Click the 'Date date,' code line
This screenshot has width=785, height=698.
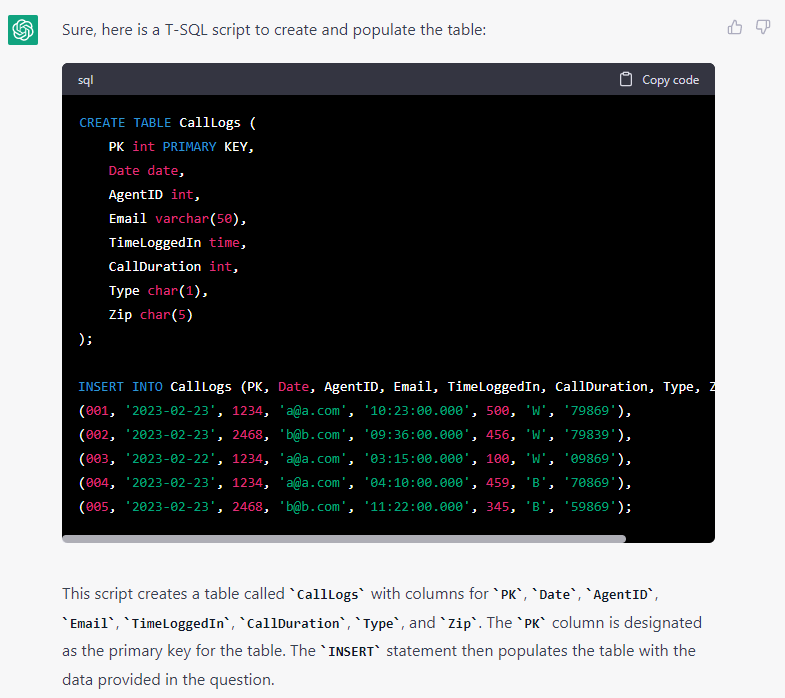146,171
